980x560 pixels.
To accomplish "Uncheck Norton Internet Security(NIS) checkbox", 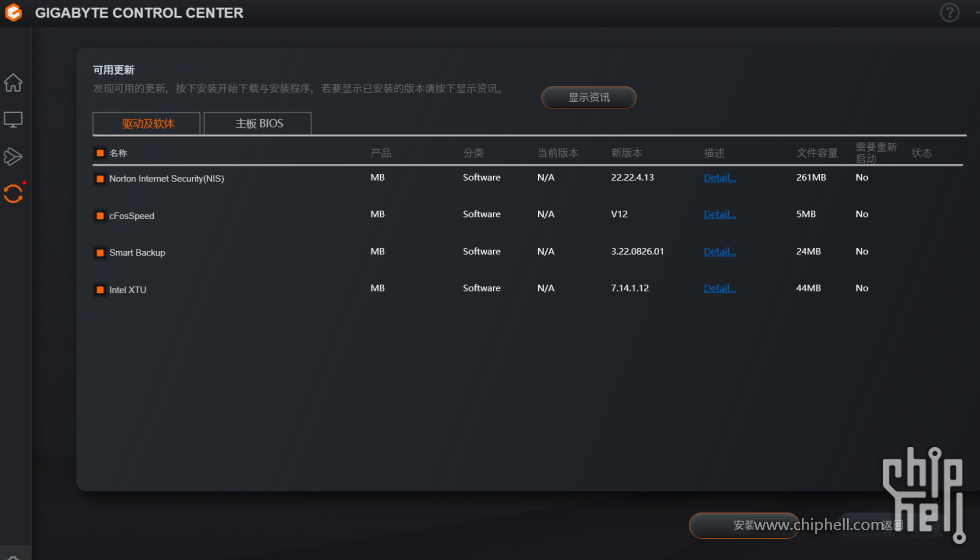I will [x=100, y=179].
